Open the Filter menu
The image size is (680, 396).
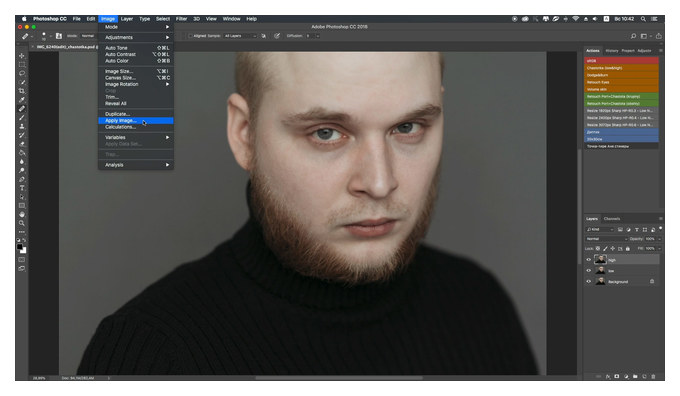tap(181, 19)
